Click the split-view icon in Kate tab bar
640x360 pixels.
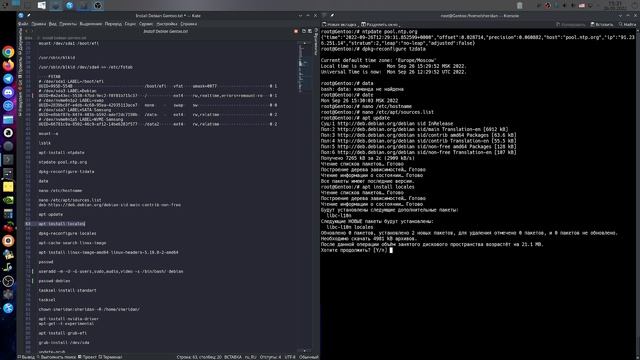(310, 31)
